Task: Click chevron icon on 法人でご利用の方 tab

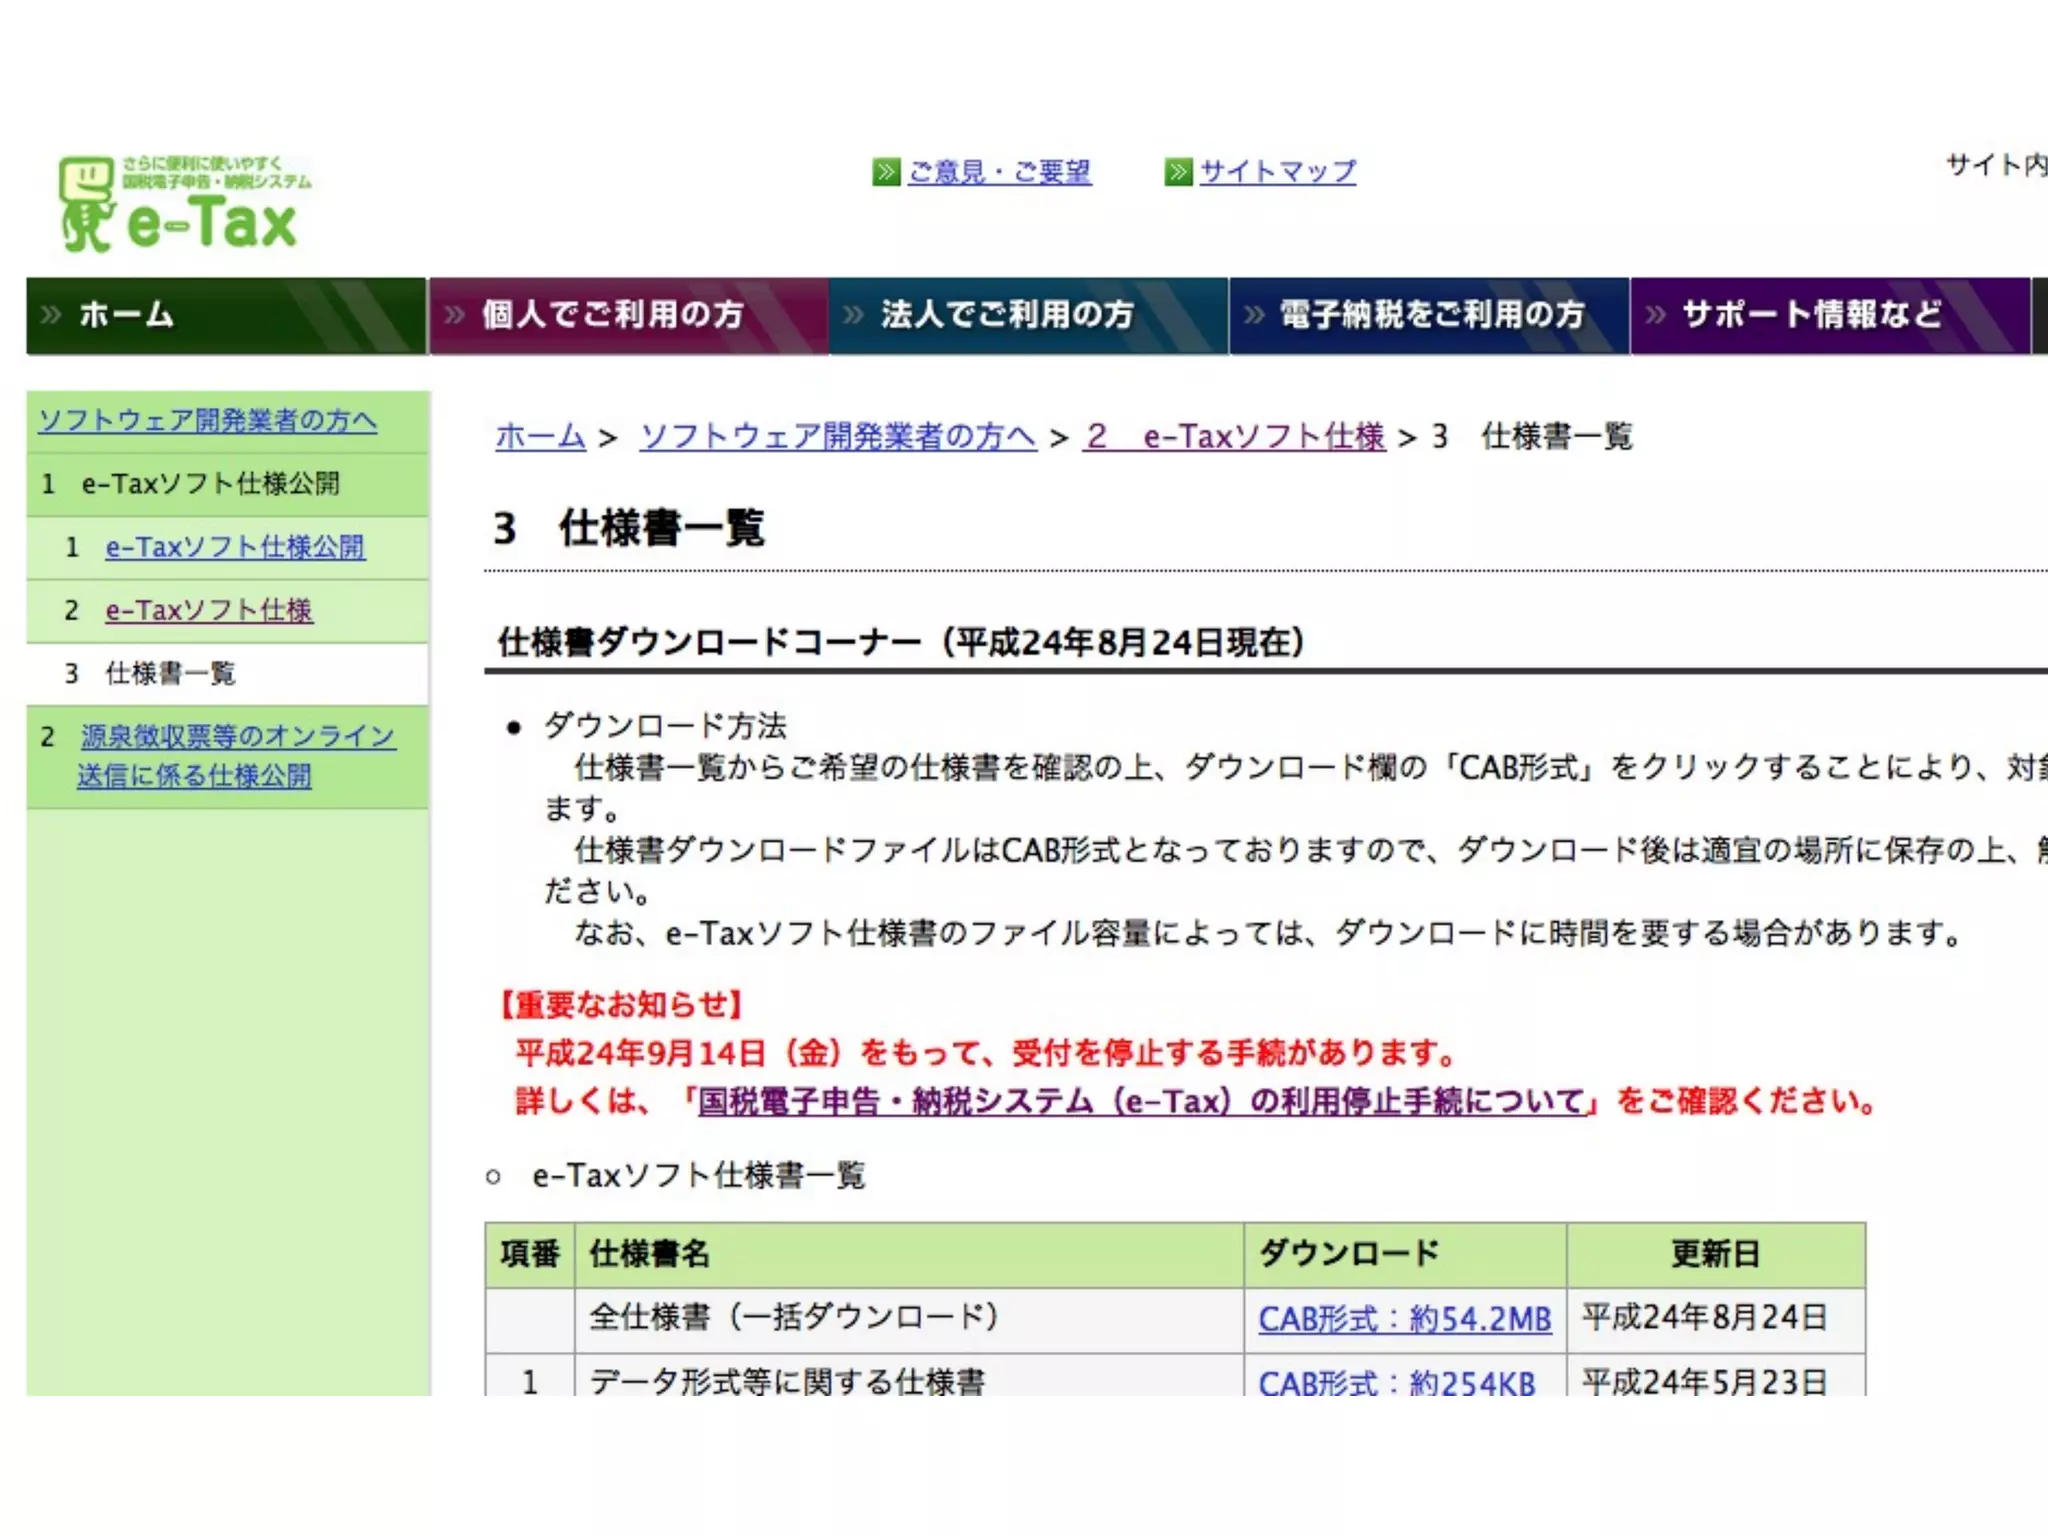Action: point(853,315)
